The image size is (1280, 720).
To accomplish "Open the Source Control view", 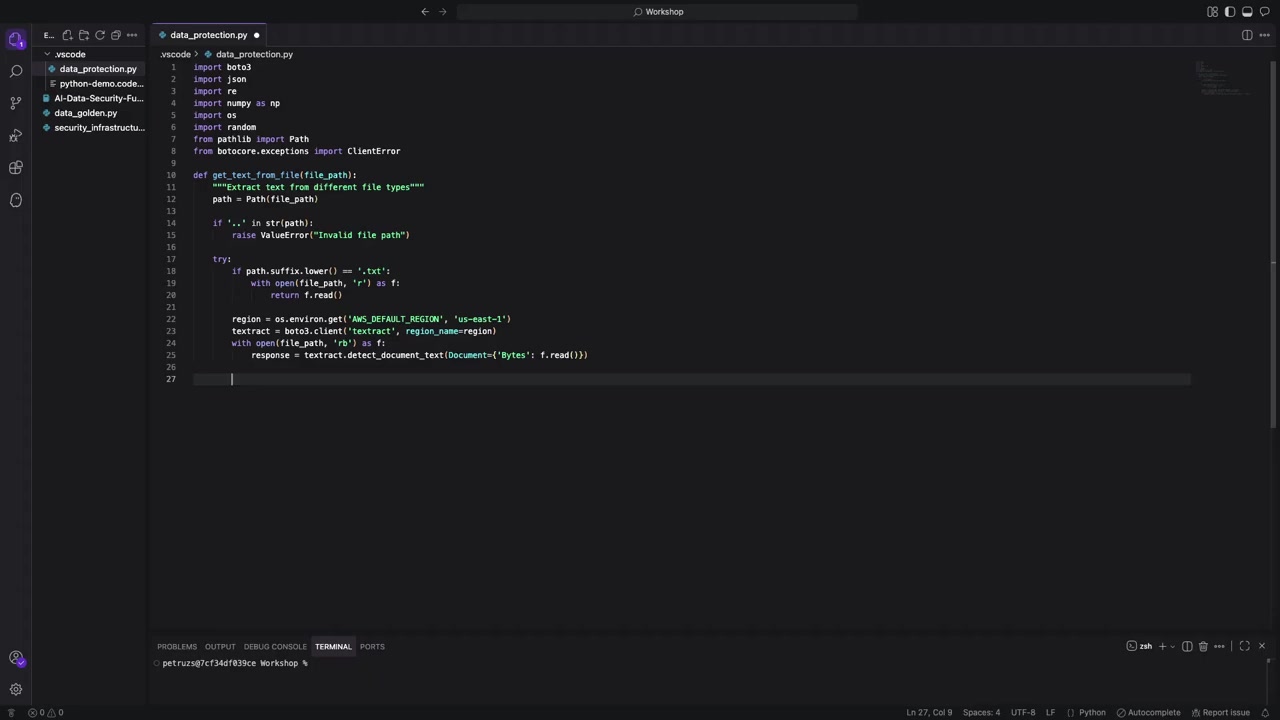I will coord(16,103).
